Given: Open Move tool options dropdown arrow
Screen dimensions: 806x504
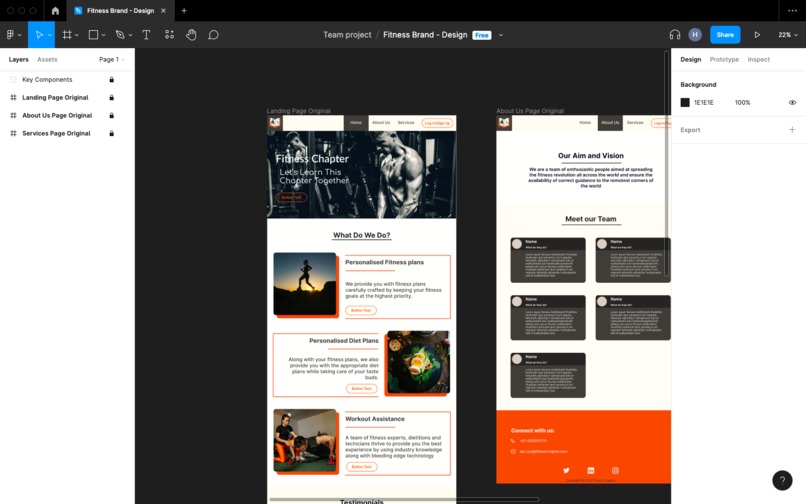Looking at the screenshot, I should click(50, 35).
